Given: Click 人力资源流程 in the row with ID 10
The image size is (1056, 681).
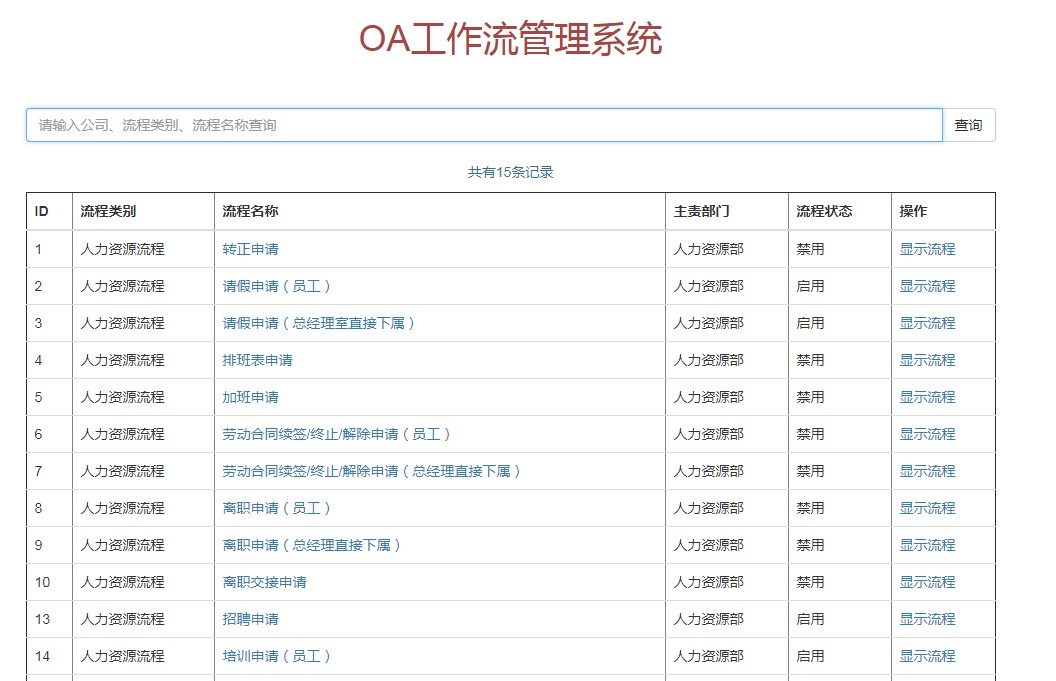Looking at the screenshot, I should tap(123, 583).
